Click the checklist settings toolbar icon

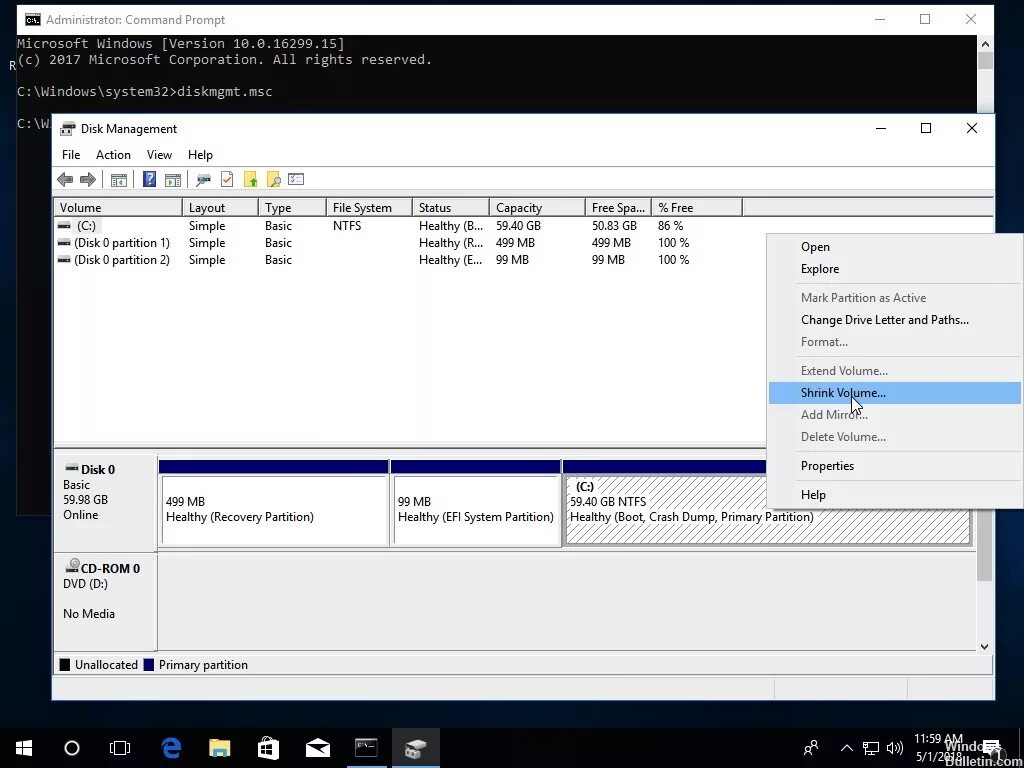coord(296,179)
